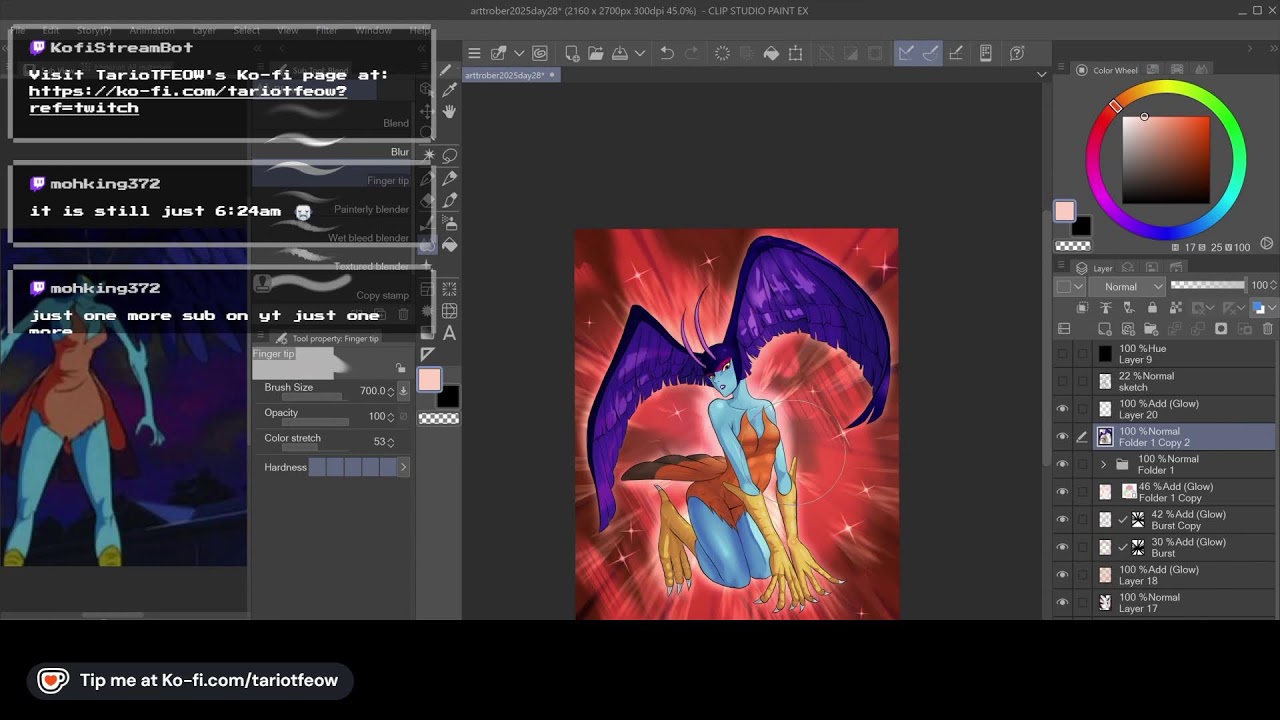1280x720 pixels.
Task: Open the Save icon's dropdown arrow
Action: point(640,53)
